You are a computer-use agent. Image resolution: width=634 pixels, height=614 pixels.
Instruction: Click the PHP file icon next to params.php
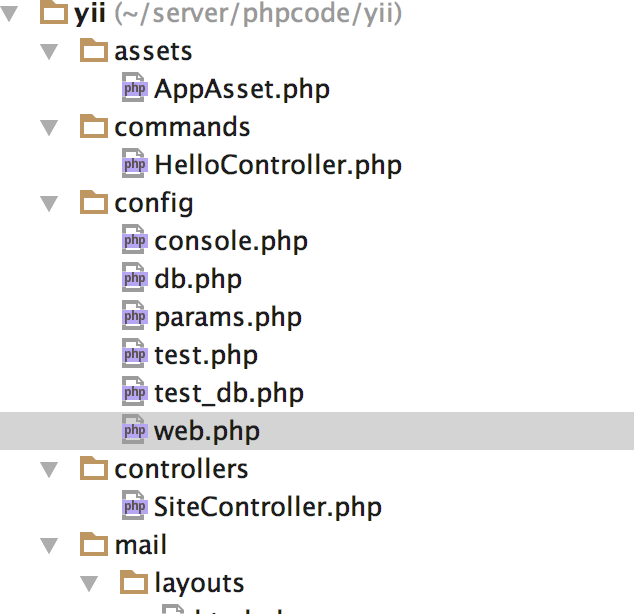point(135,316)
